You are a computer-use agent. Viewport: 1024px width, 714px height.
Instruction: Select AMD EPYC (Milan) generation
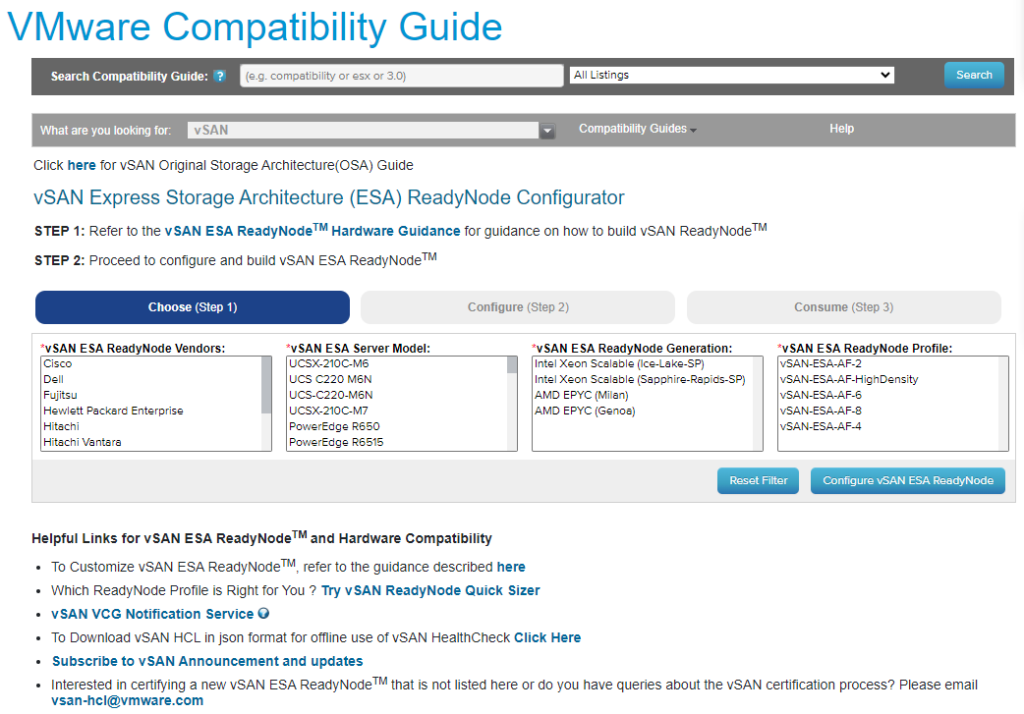click(643, 395)
